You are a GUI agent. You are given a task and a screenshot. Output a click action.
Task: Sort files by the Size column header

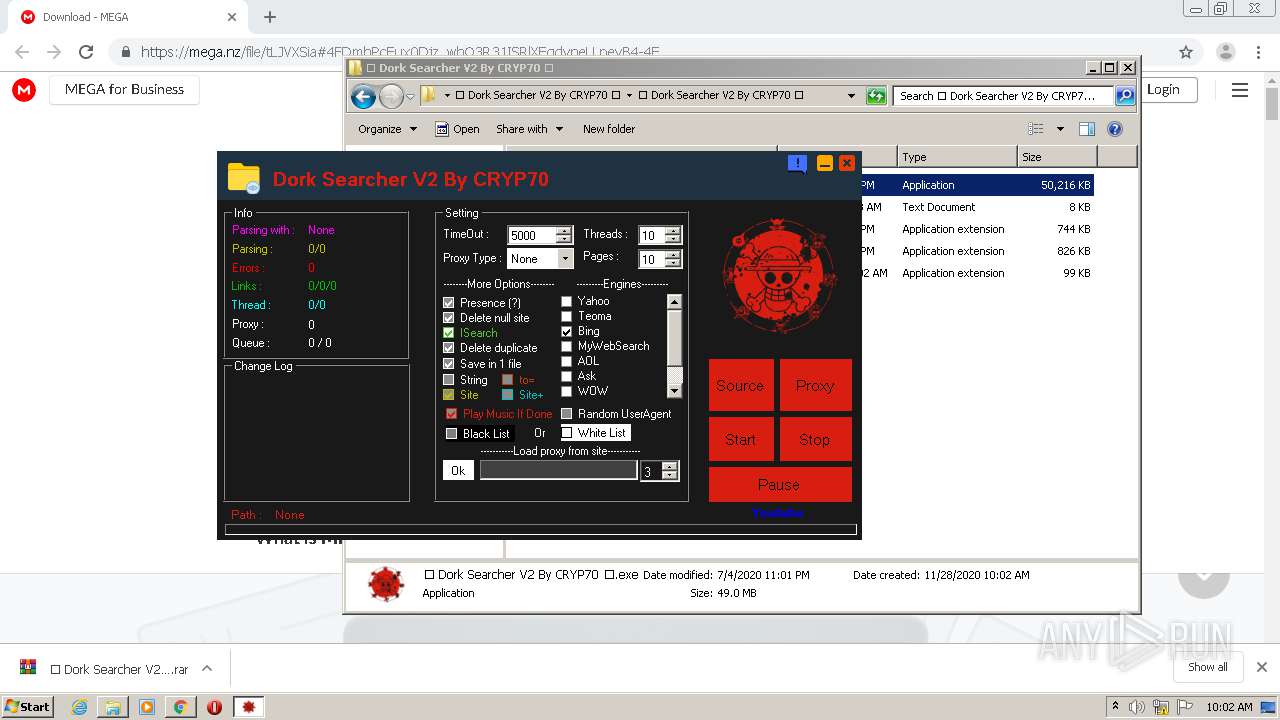click(1056, 157)
